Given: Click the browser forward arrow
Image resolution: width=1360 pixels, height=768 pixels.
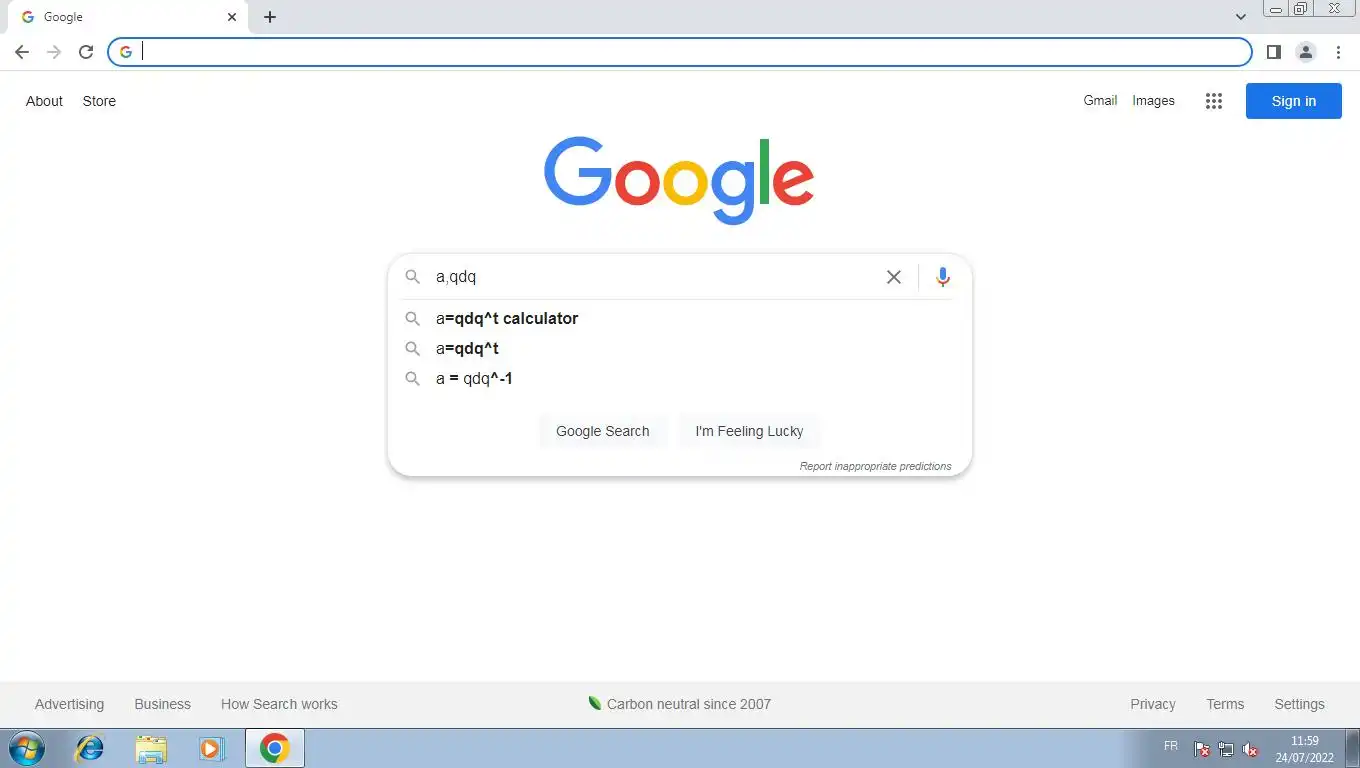Looking at the screenshot, I should point(54,52).
